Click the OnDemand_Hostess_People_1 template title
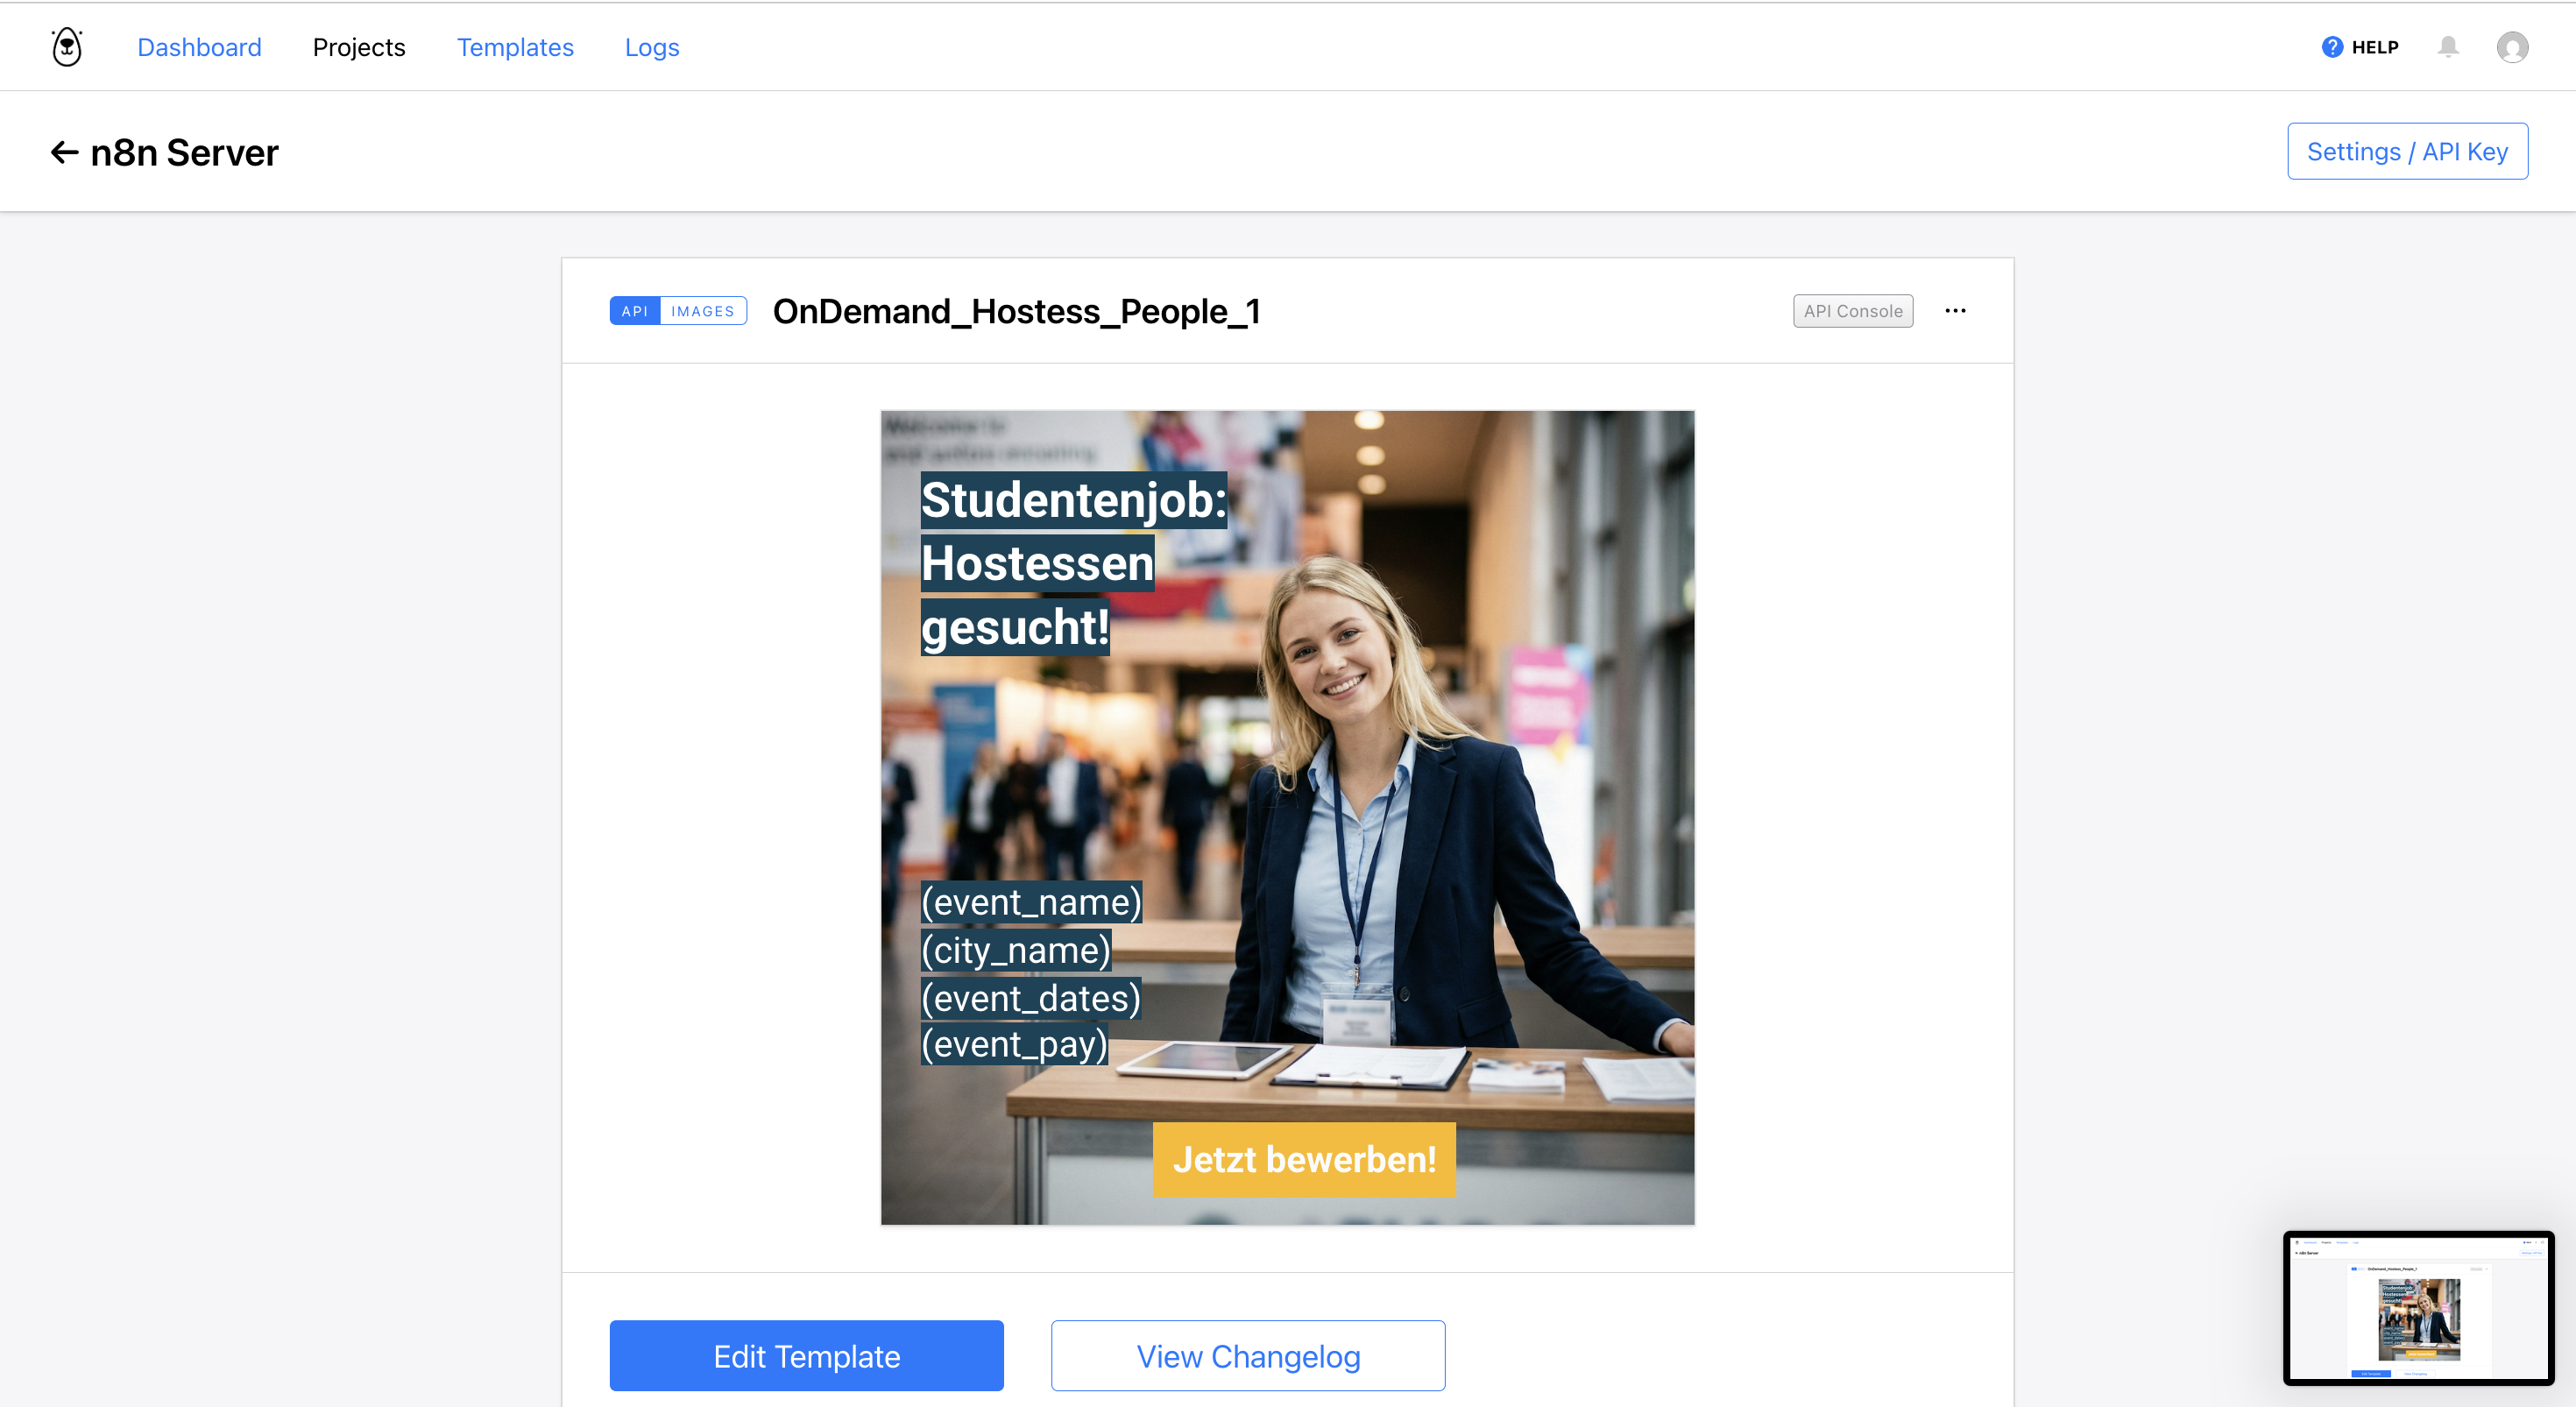The image size is (2576, 1407). (x=1016, y=311)
